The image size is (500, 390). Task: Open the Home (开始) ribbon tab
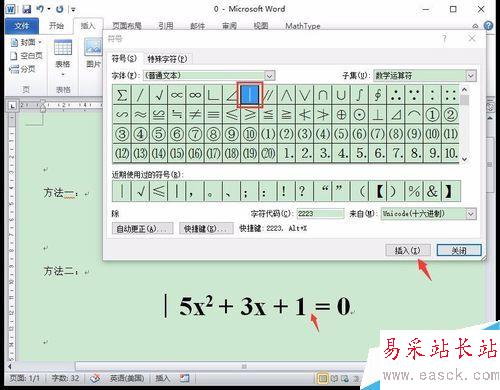click(56, 26)
